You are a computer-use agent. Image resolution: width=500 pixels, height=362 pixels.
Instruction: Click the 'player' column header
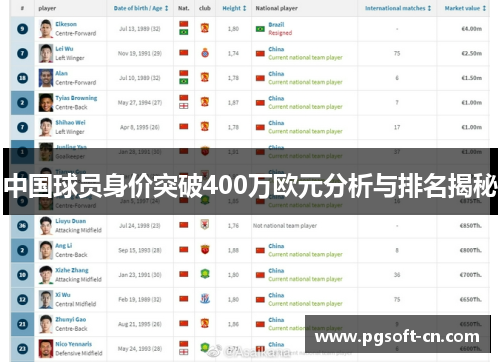(47, 8)
